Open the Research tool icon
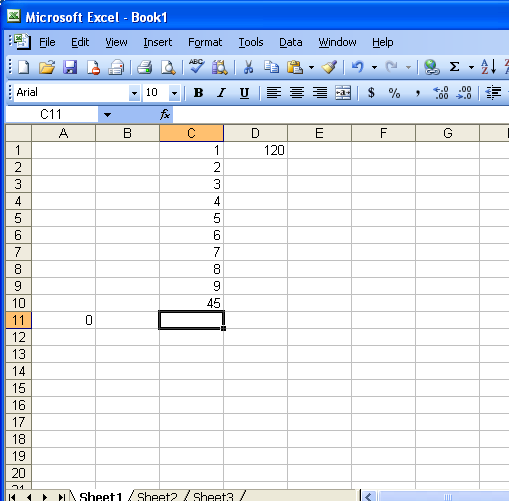 point(220,67)
